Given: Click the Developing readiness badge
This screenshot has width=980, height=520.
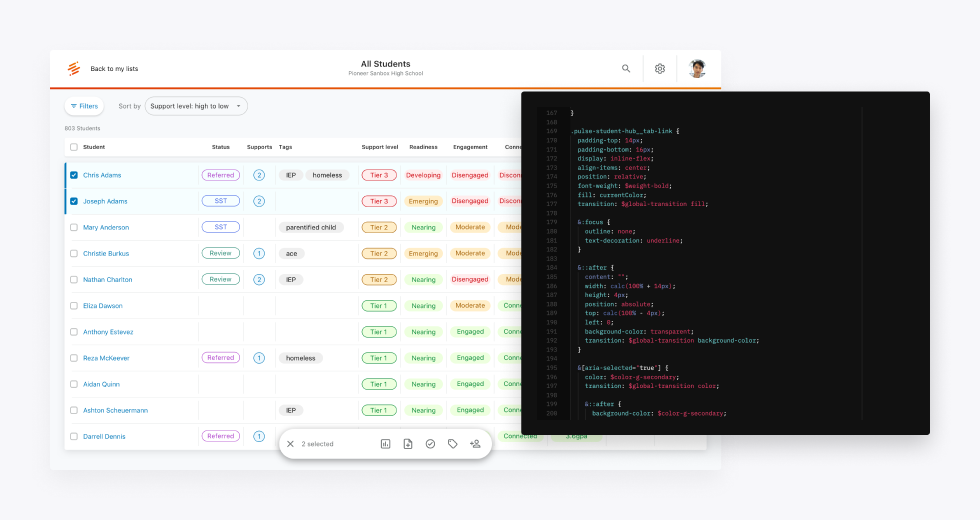Looking at the screenshot, I should tap(423, 175).
